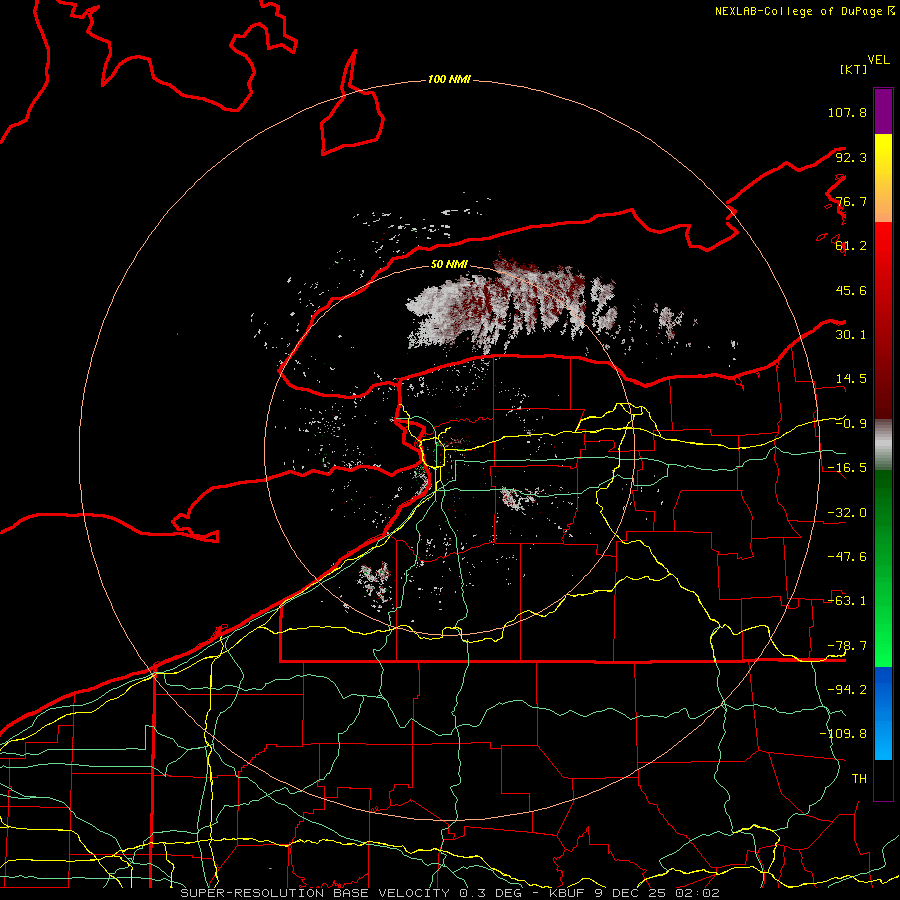This screenshot has height=900, width=900.
Task: Click the KBUF 9 DEC 25 02:02 timestamp
Action: click(634, 893)
